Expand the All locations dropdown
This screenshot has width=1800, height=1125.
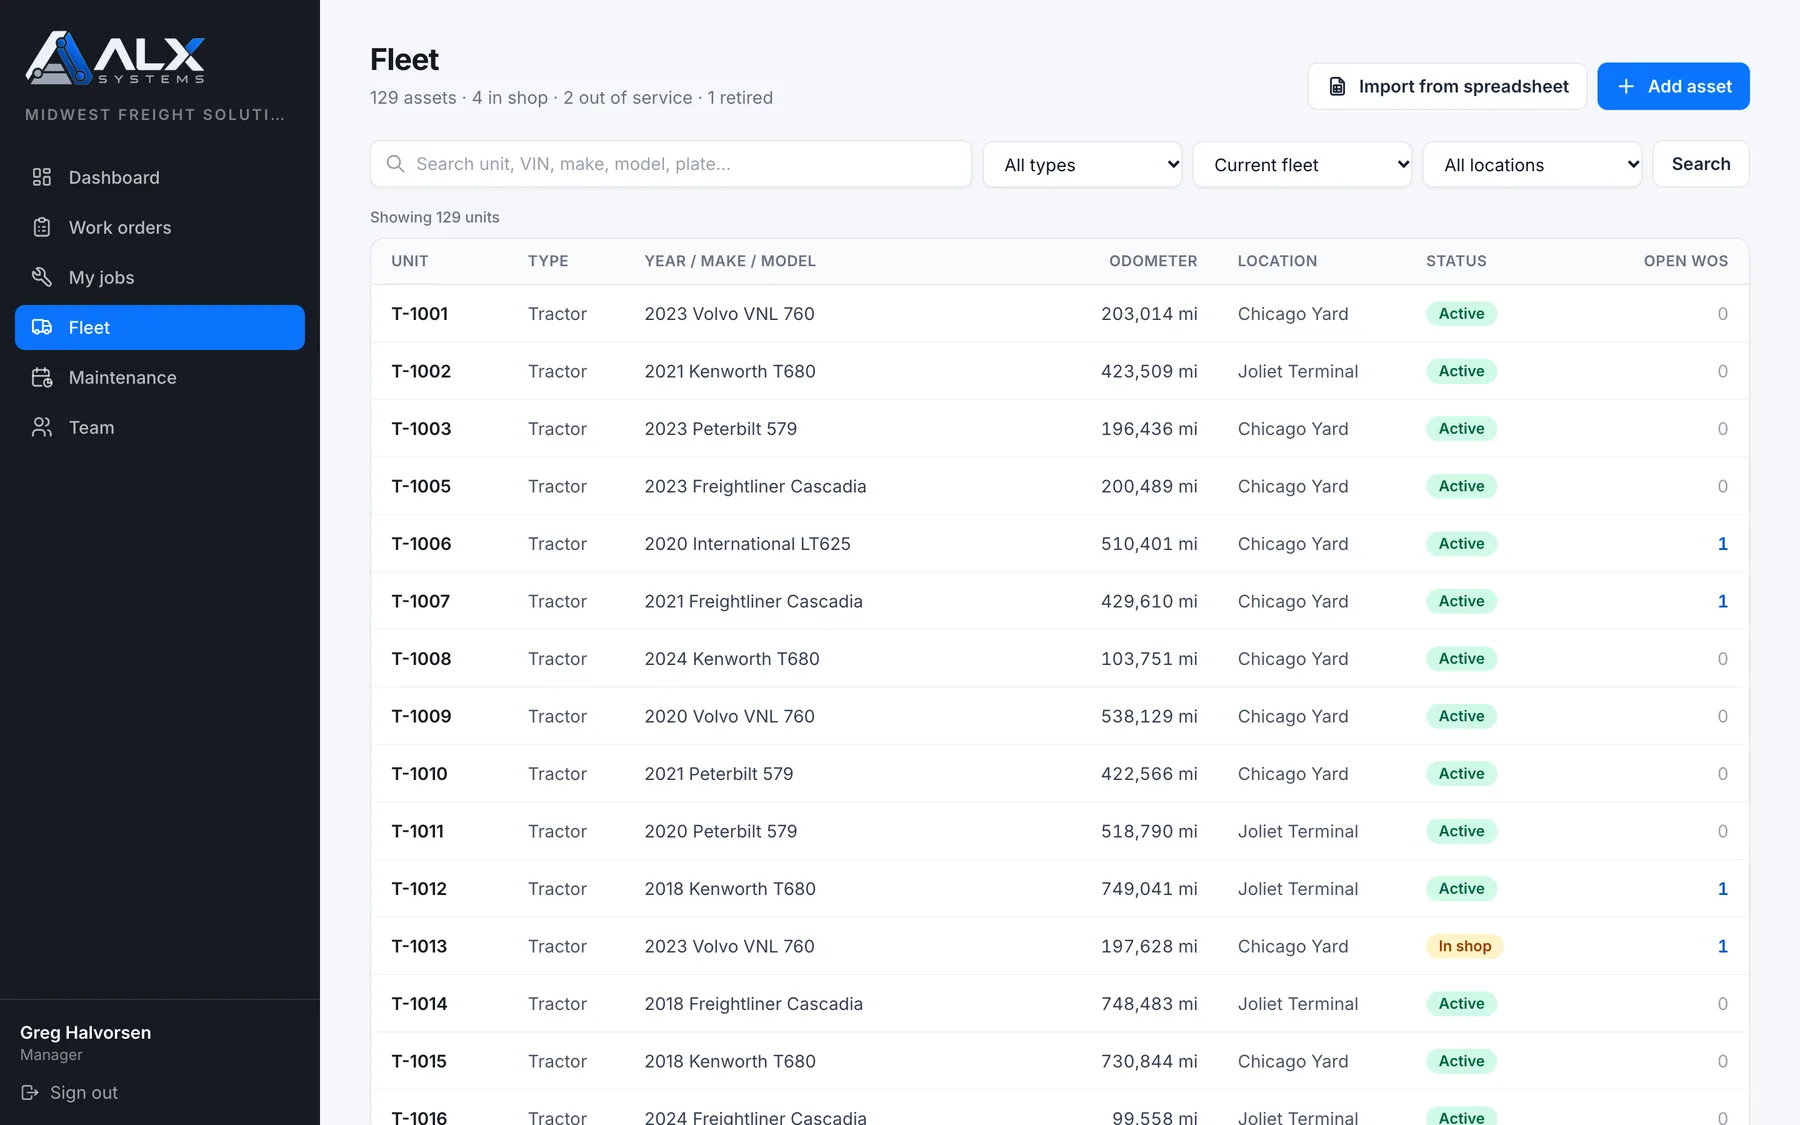coord(1532,164)
